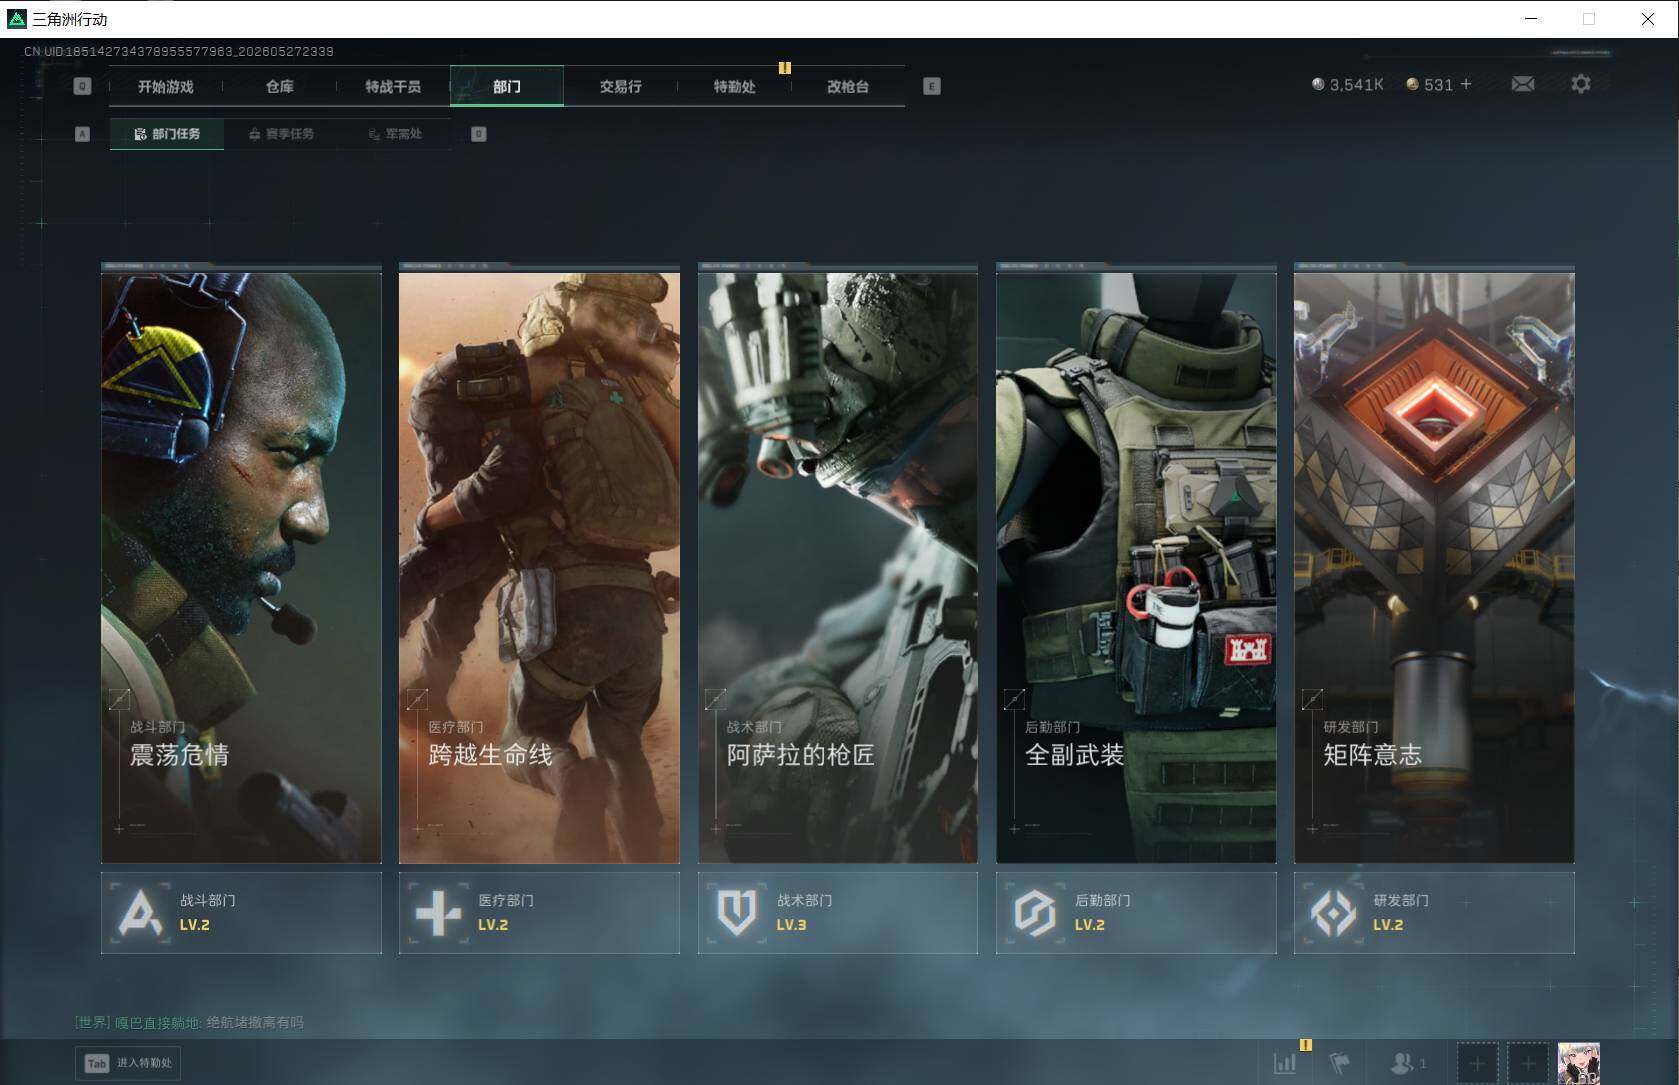This screenshot has width=1679, height=1085.
Task: Open the 开始游戏 tab
Action: point(166,87)
